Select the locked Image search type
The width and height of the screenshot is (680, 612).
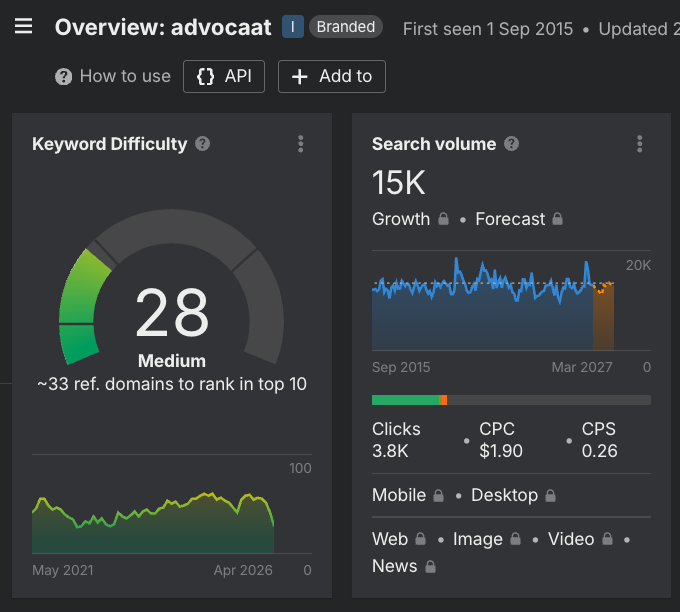[487, 539]
